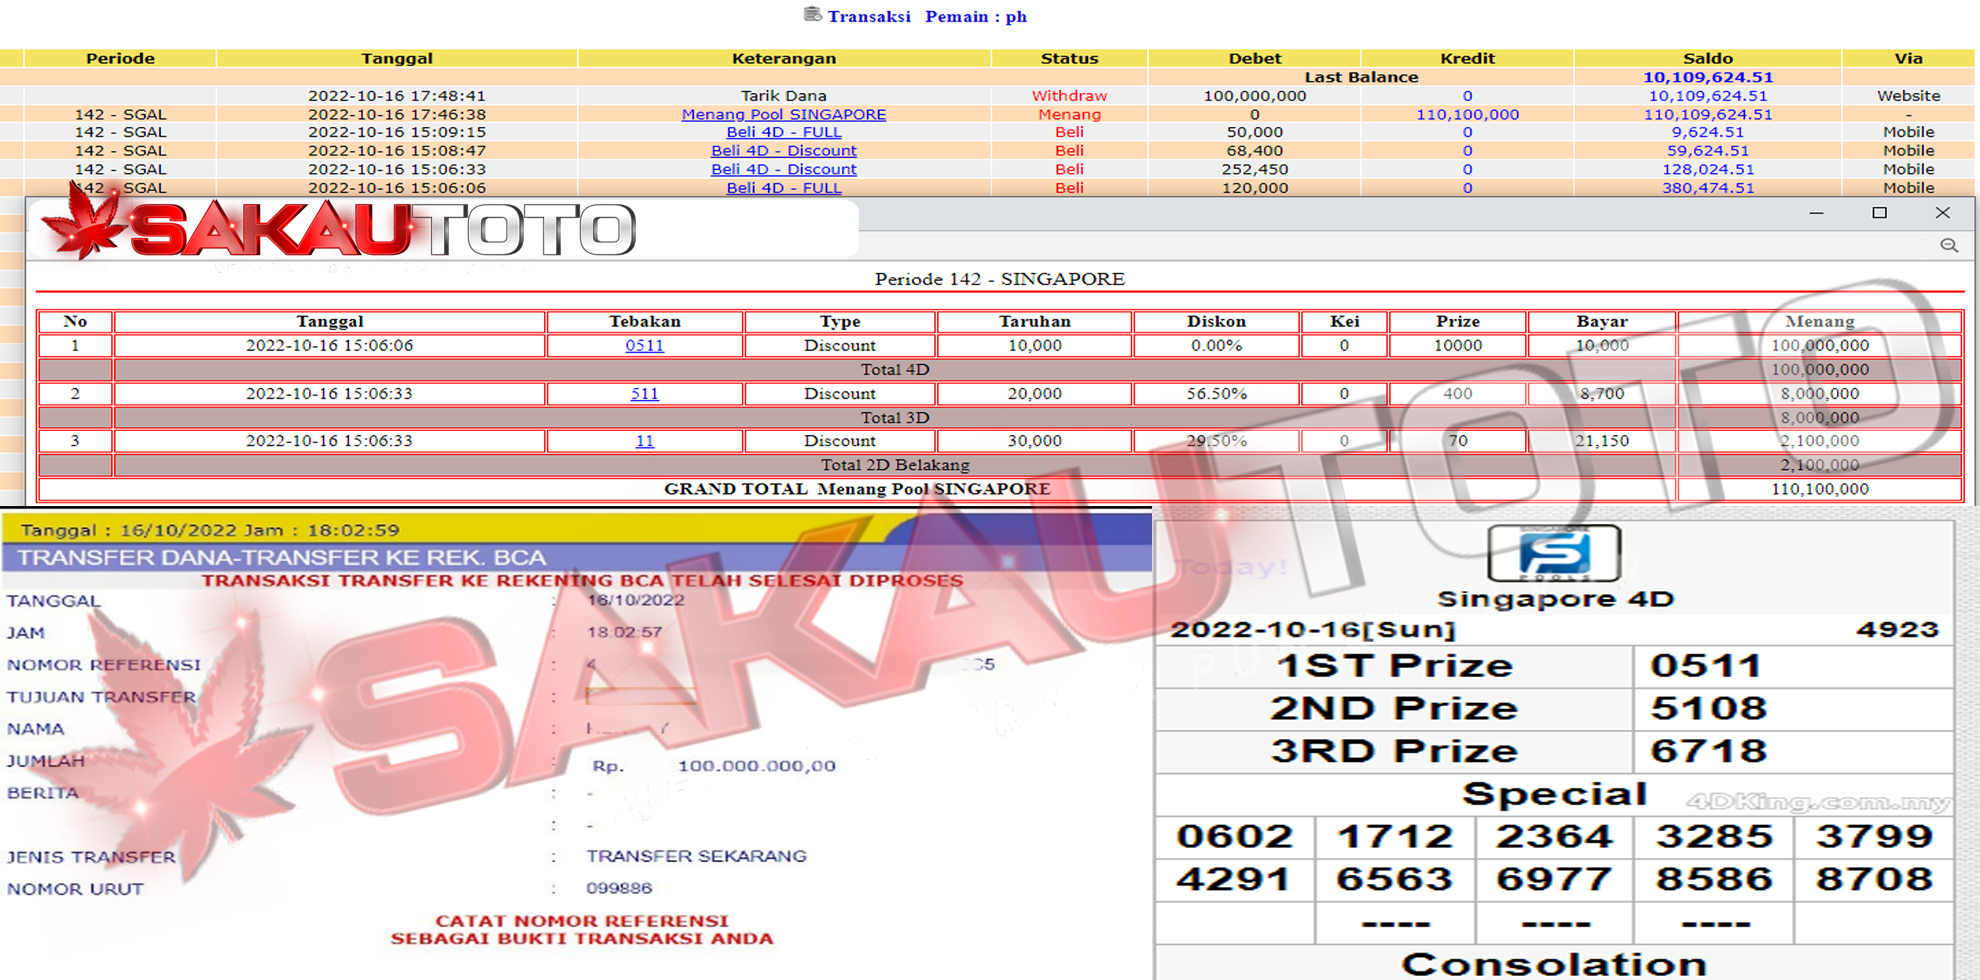Click the GRAND TOTAL Menang Pool SINGAPORE row

coord(857,489)
